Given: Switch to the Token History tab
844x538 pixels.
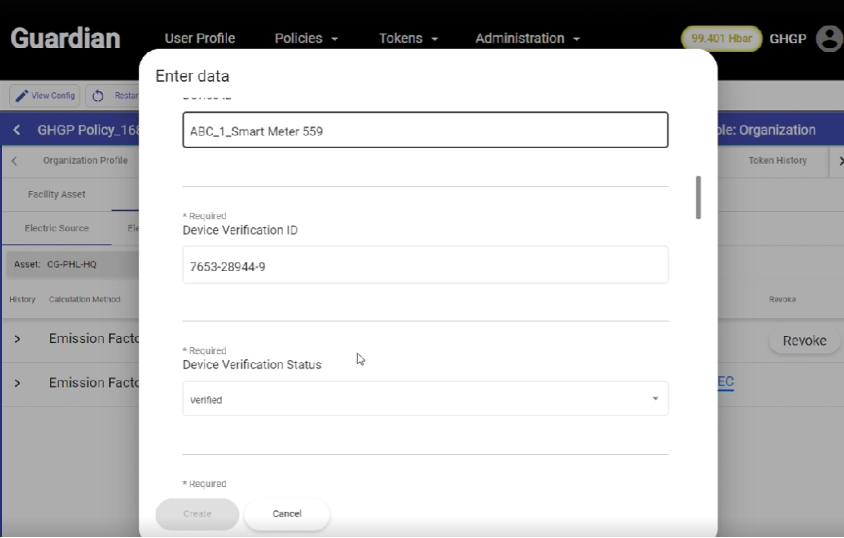Looking at the screenshot, I should click(x=777, y=160).
